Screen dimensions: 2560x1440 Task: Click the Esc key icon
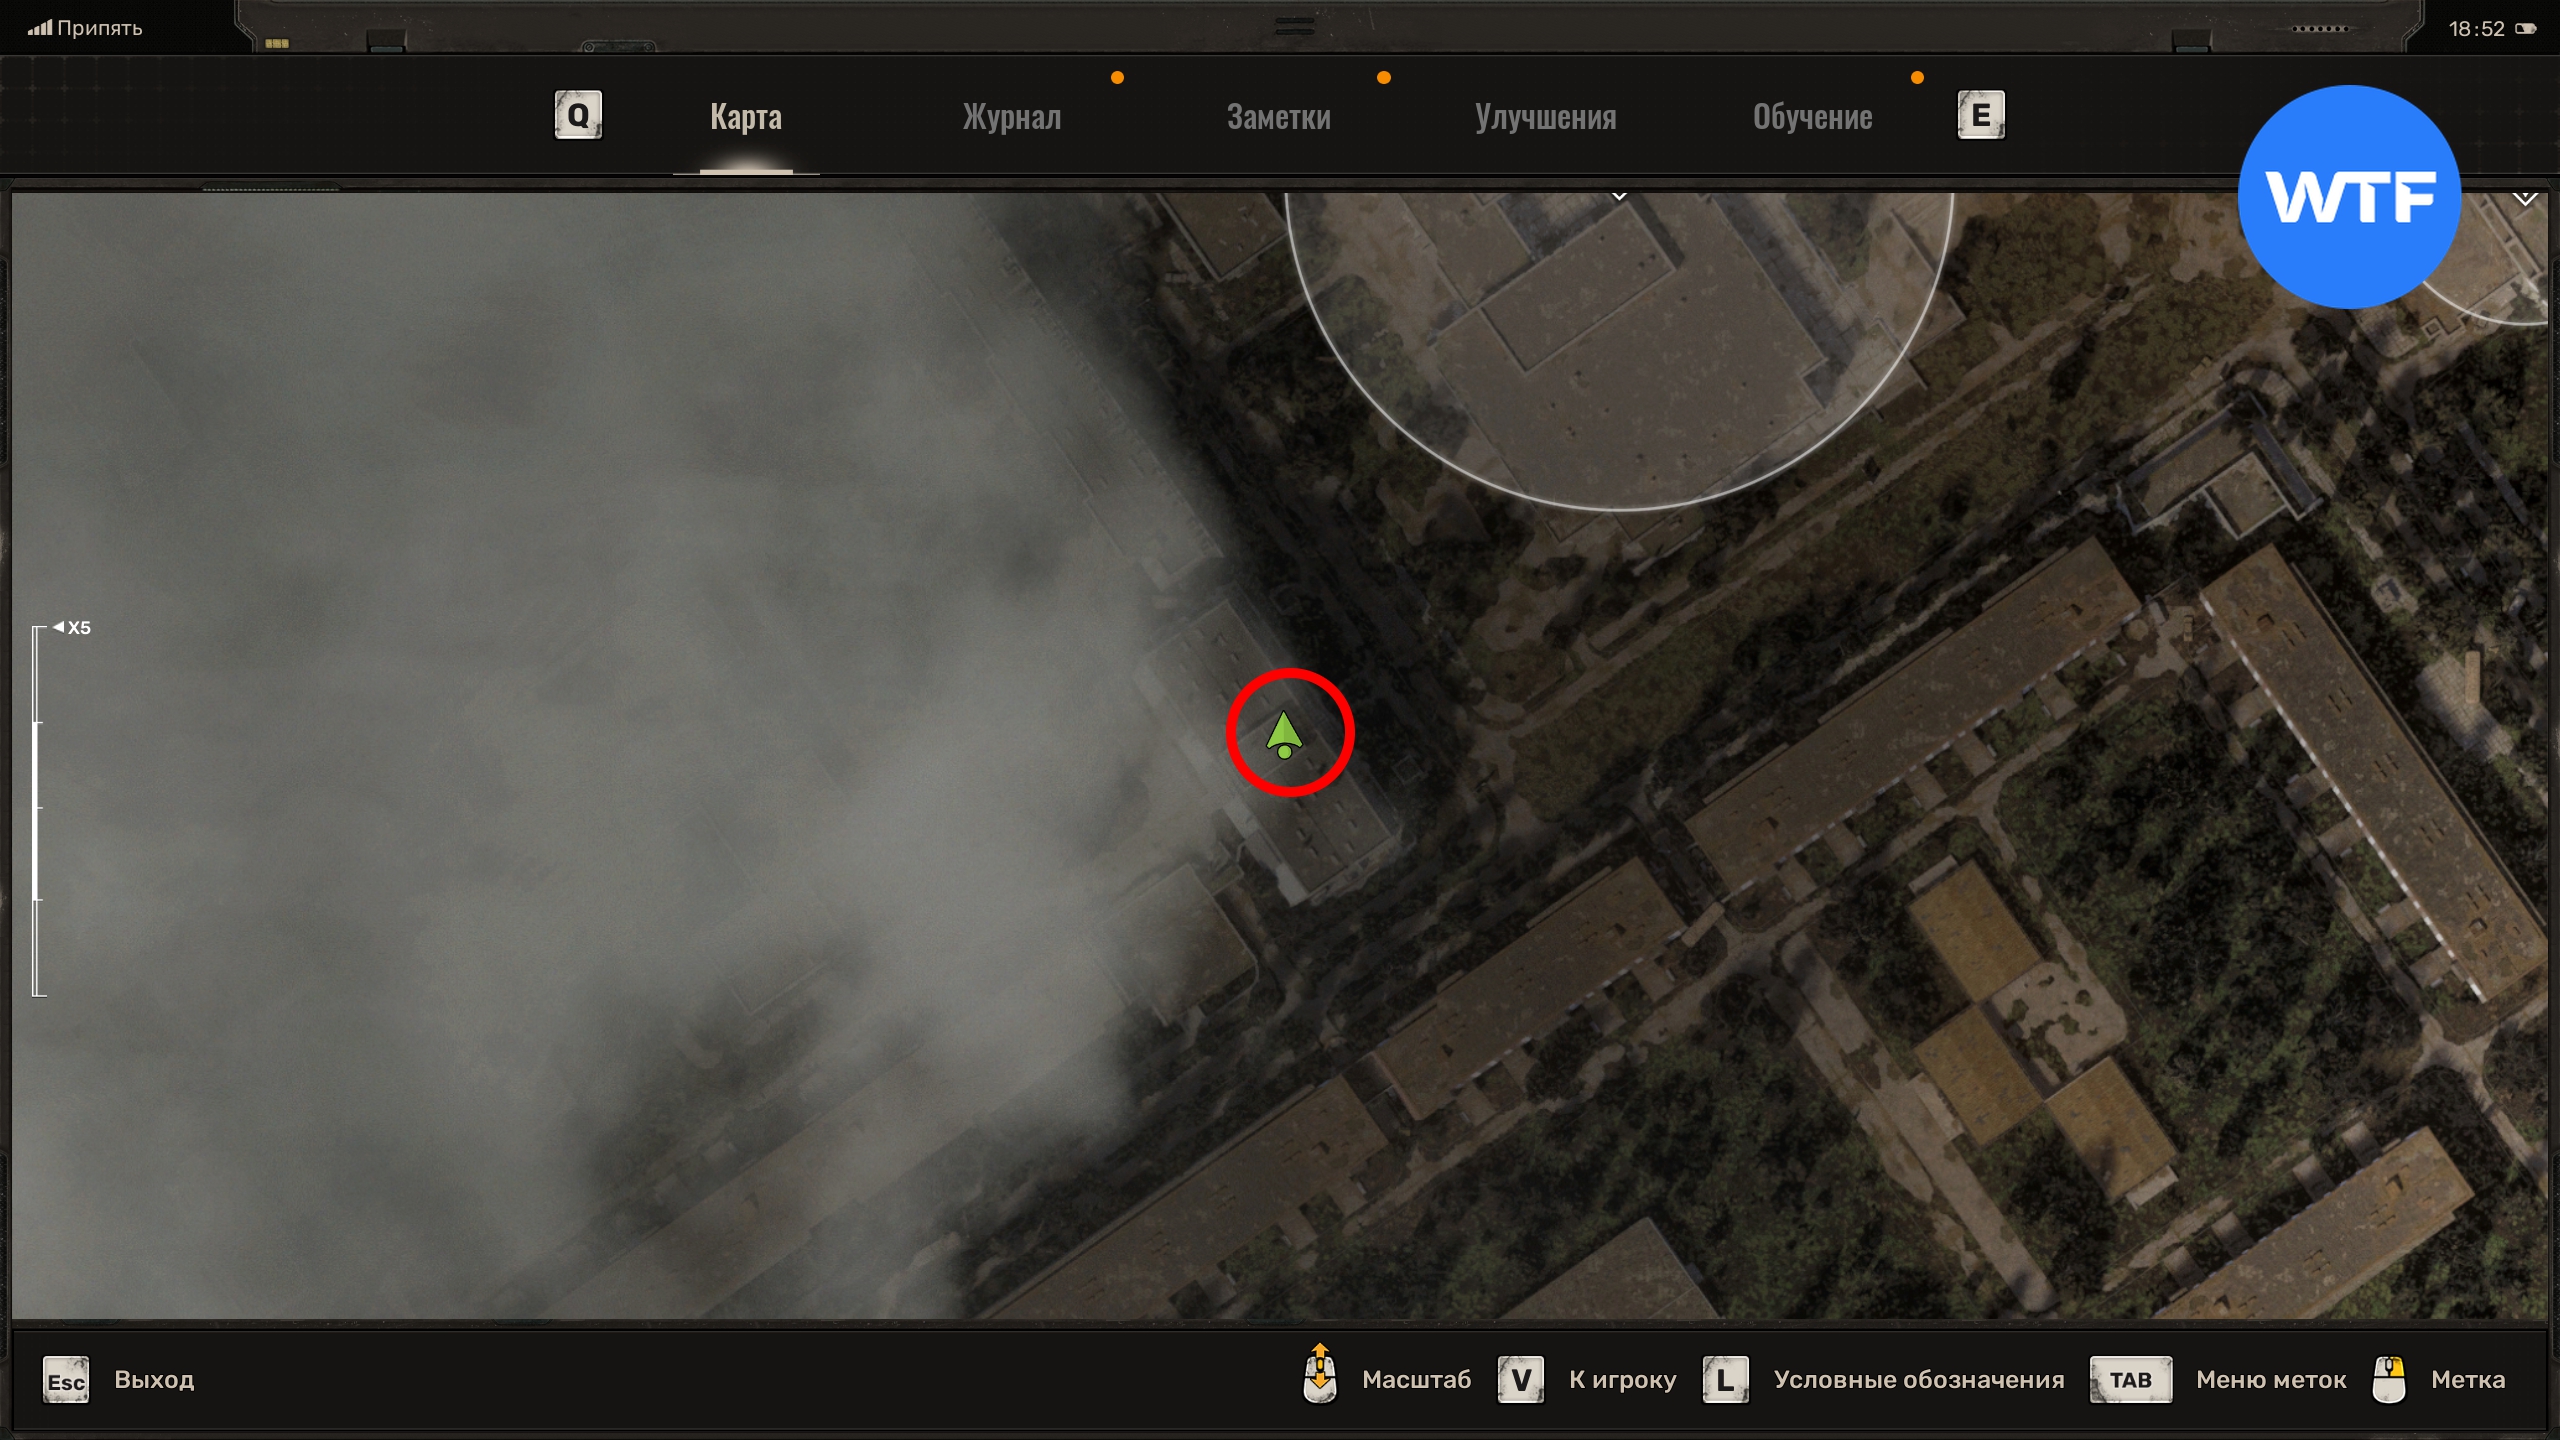[66, 1380]
